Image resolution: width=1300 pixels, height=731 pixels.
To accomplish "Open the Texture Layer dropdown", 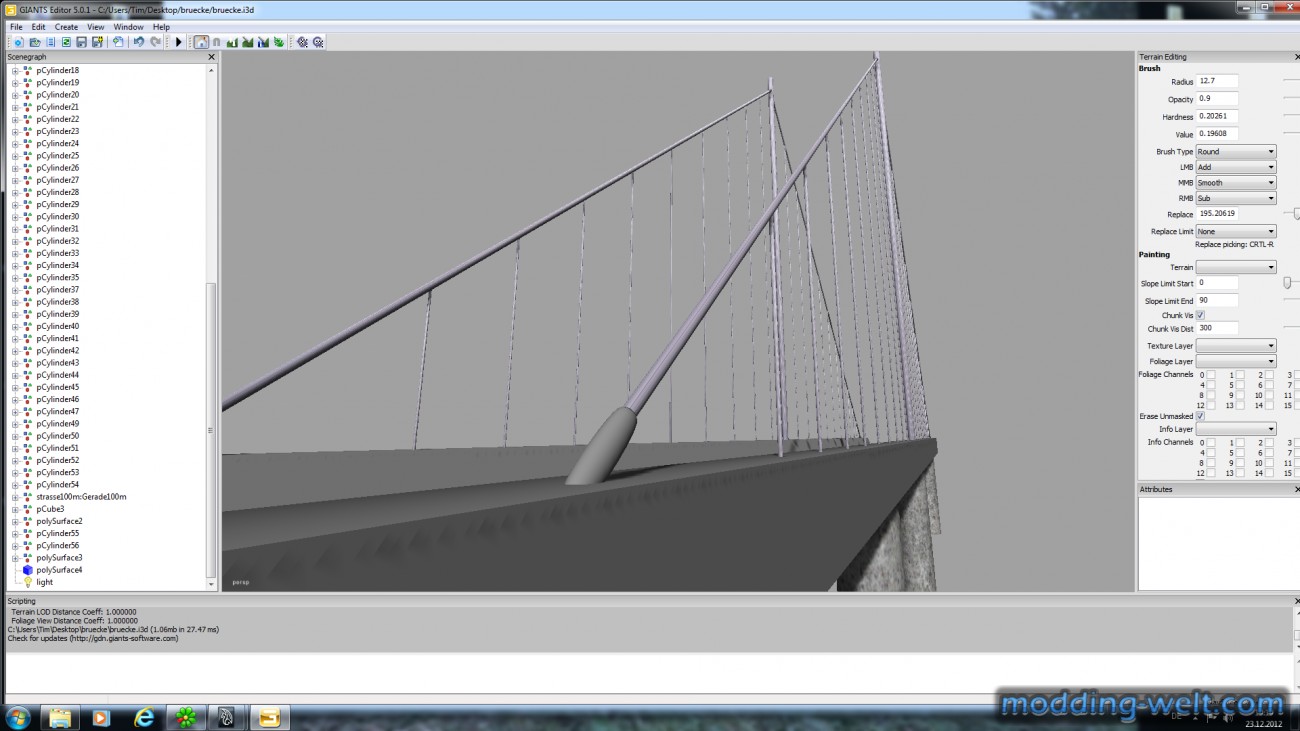I will [x=1236, y=346].
